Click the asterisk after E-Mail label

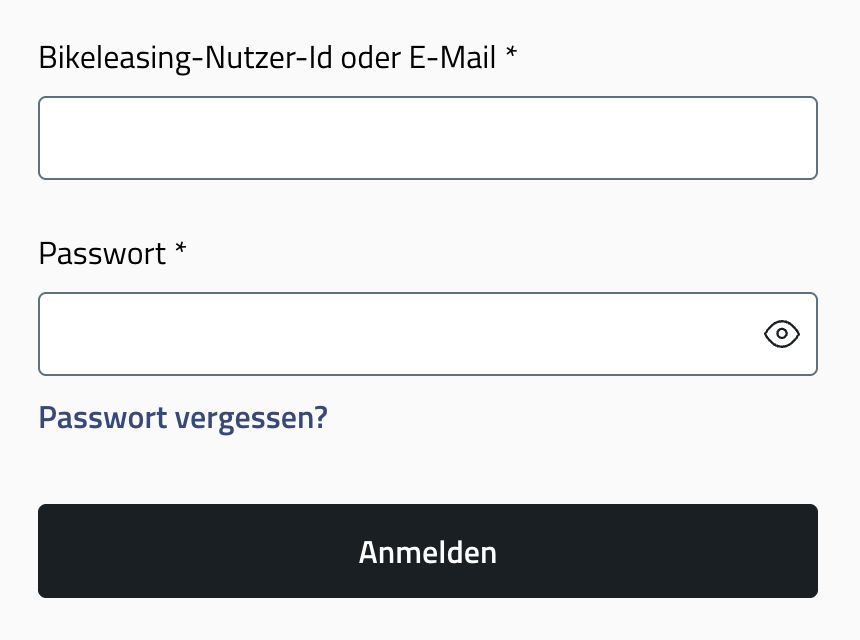(511, 53)
